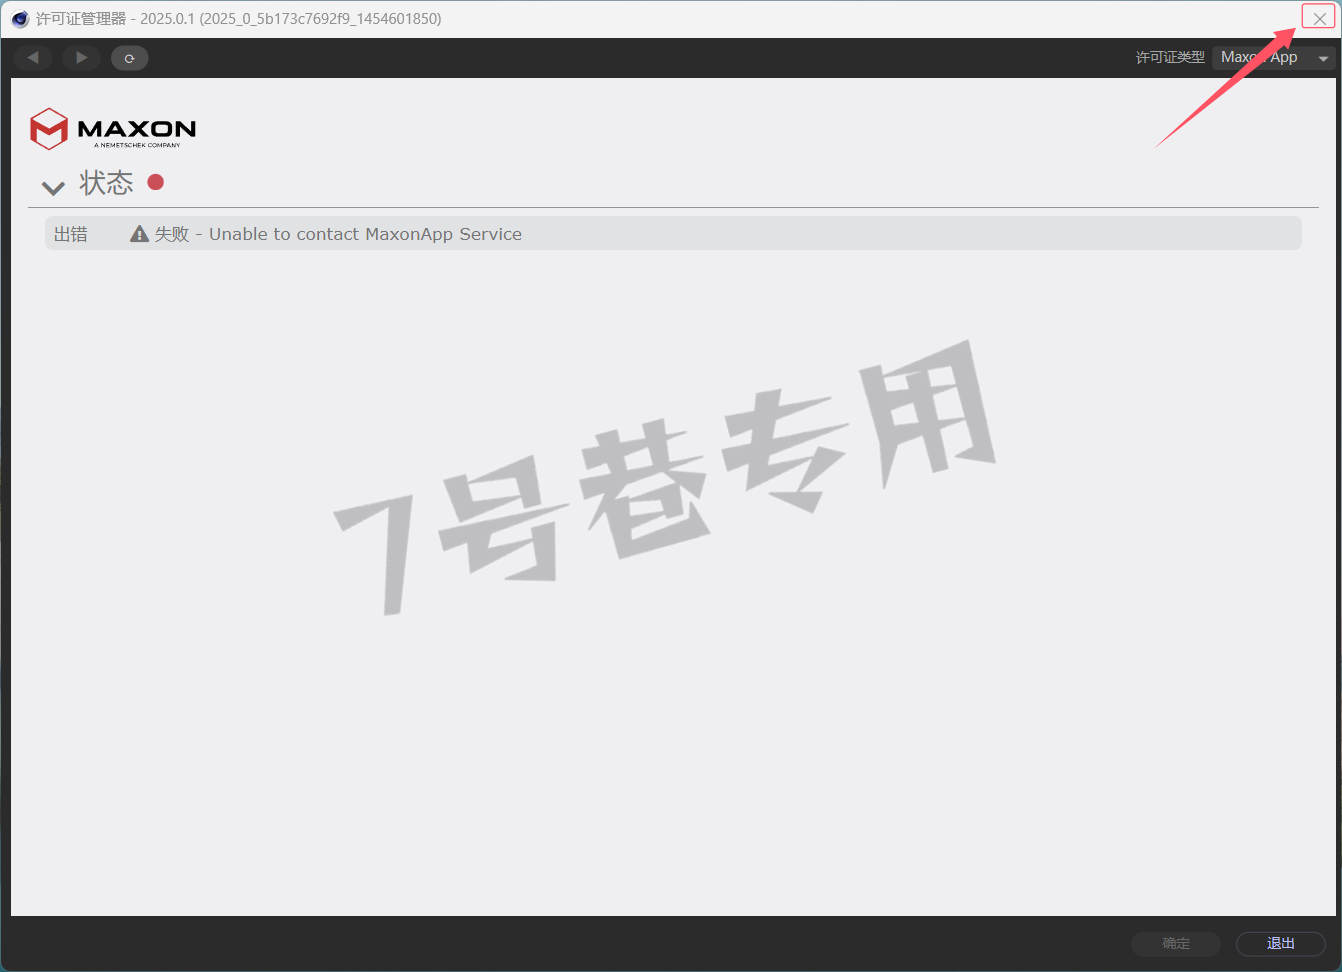Click the 出错 label
This screenshot has height=972, width=1342.
pos(71,234)
